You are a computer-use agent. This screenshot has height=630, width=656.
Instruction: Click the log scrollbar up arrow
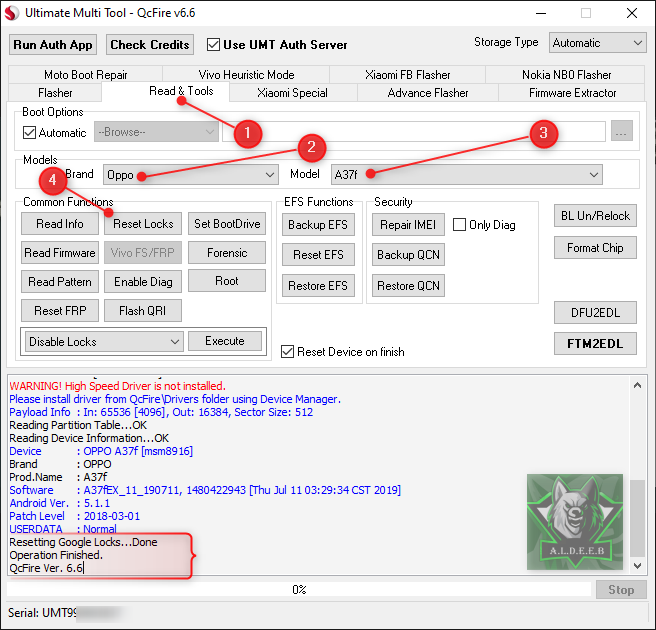[x=637, y=385]
